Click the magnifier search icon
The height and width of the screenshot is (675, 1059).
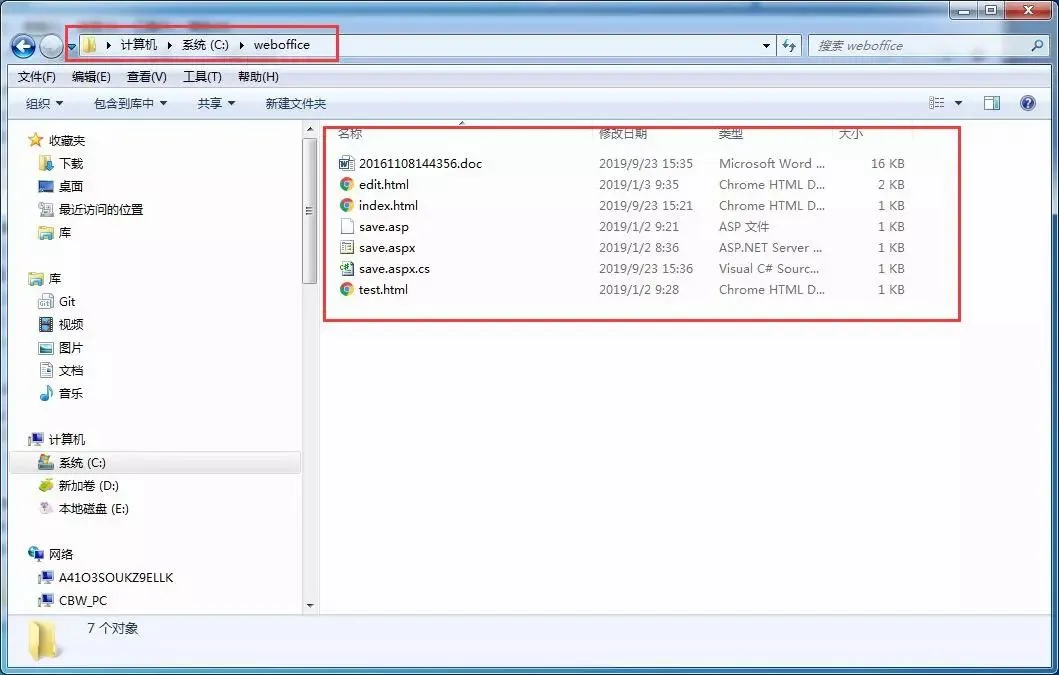point(1037,46)
